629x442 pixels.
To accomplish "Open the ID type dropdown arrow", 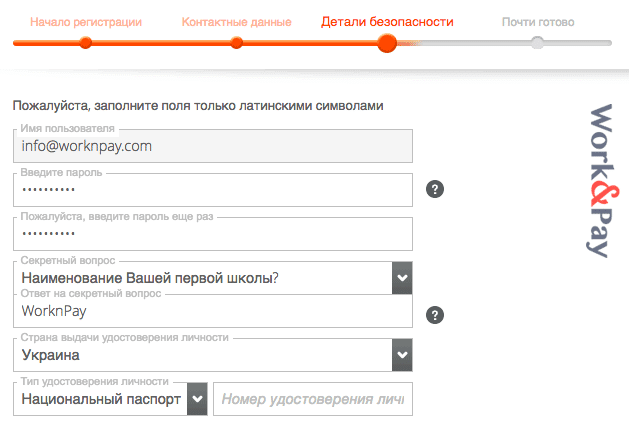I will [197, 399].
